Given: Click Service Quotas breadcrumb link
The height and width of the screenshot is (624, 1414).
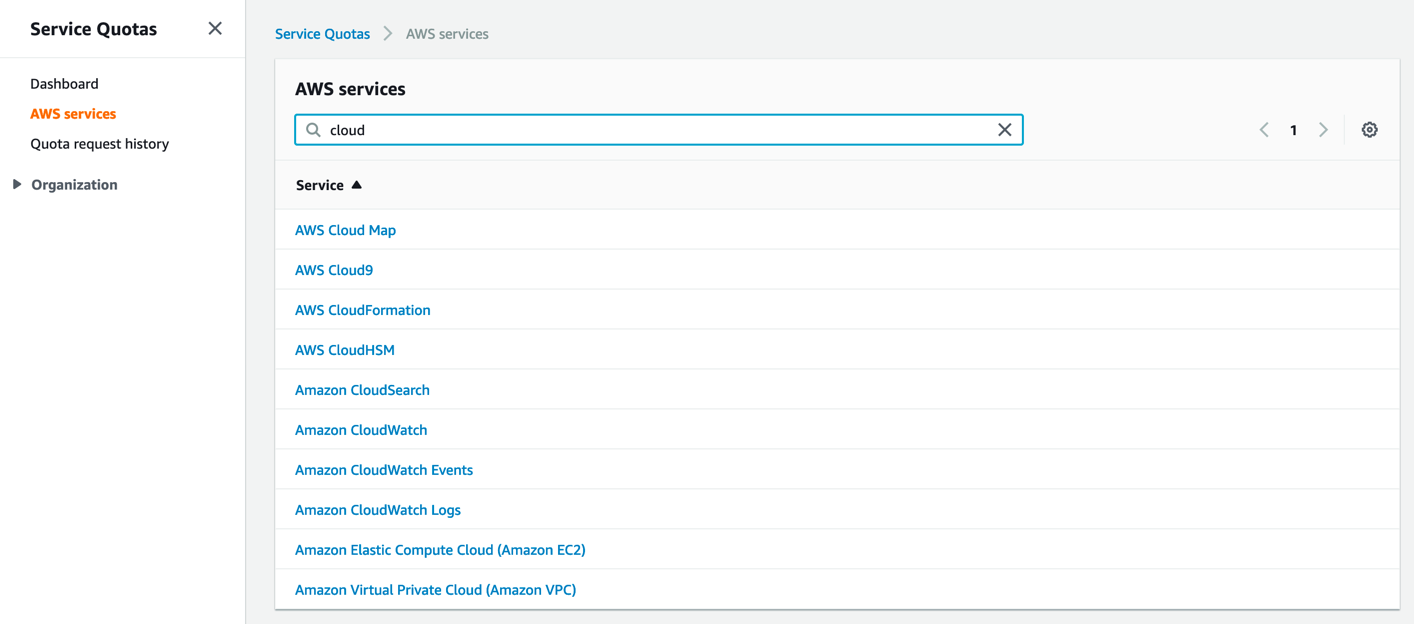Looking at the screenshot, I should pos(322,34).
